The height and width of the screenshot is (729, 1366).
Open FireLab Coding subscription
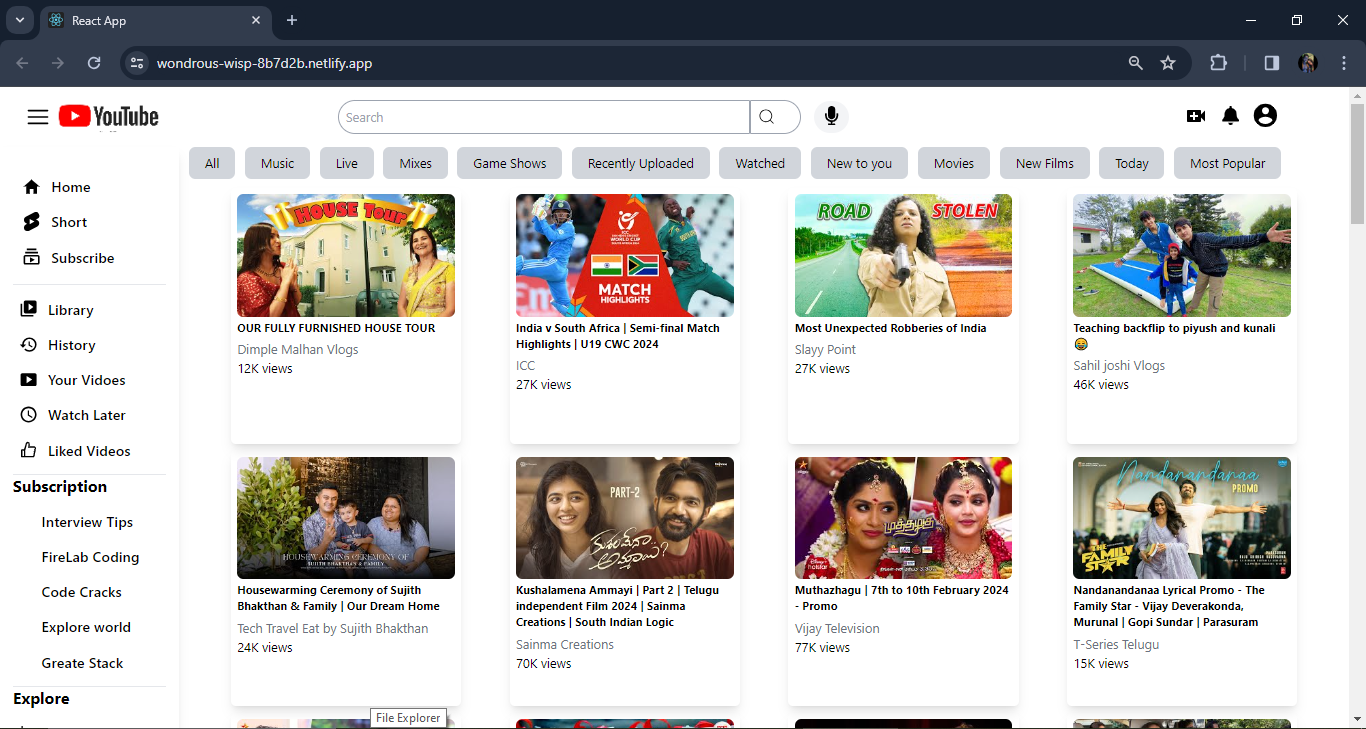[x=90, y=557]
